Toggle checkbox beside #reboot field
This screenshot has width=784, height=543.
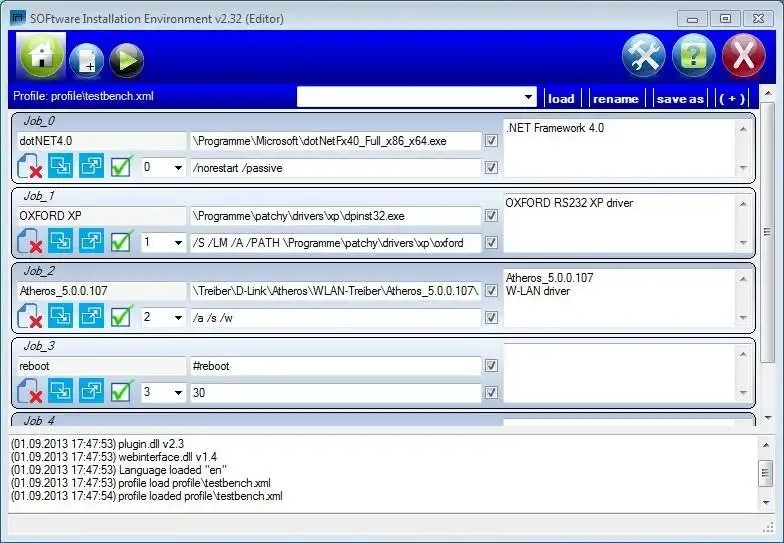492,366
